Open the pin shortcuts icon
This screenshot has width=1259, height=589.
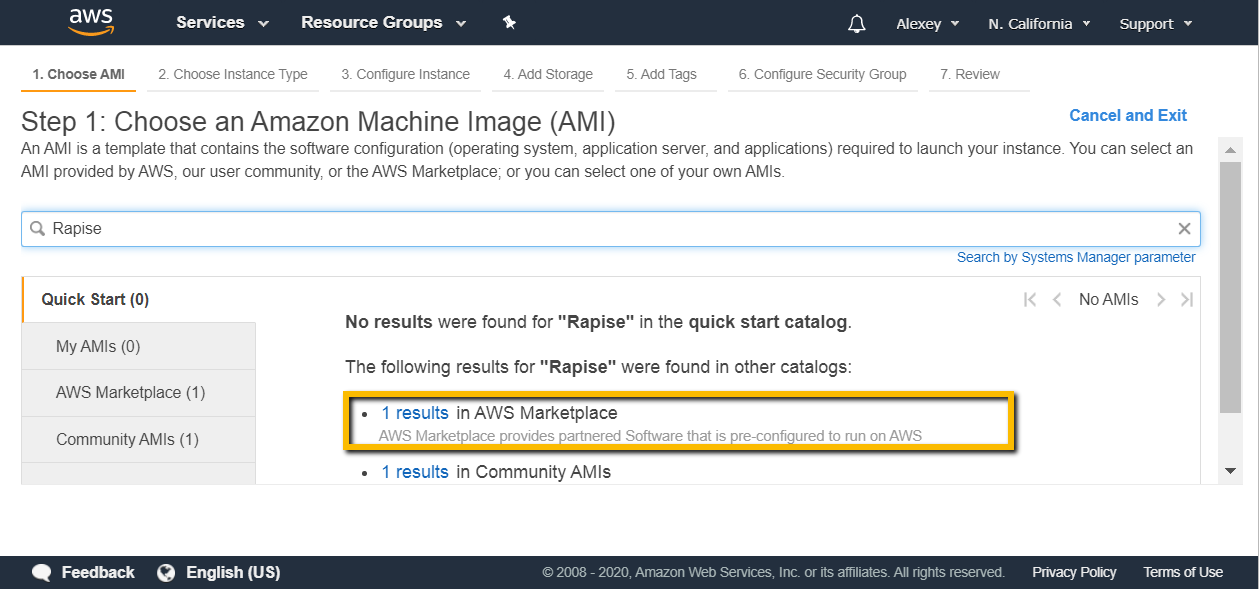(x=509, y=23)
